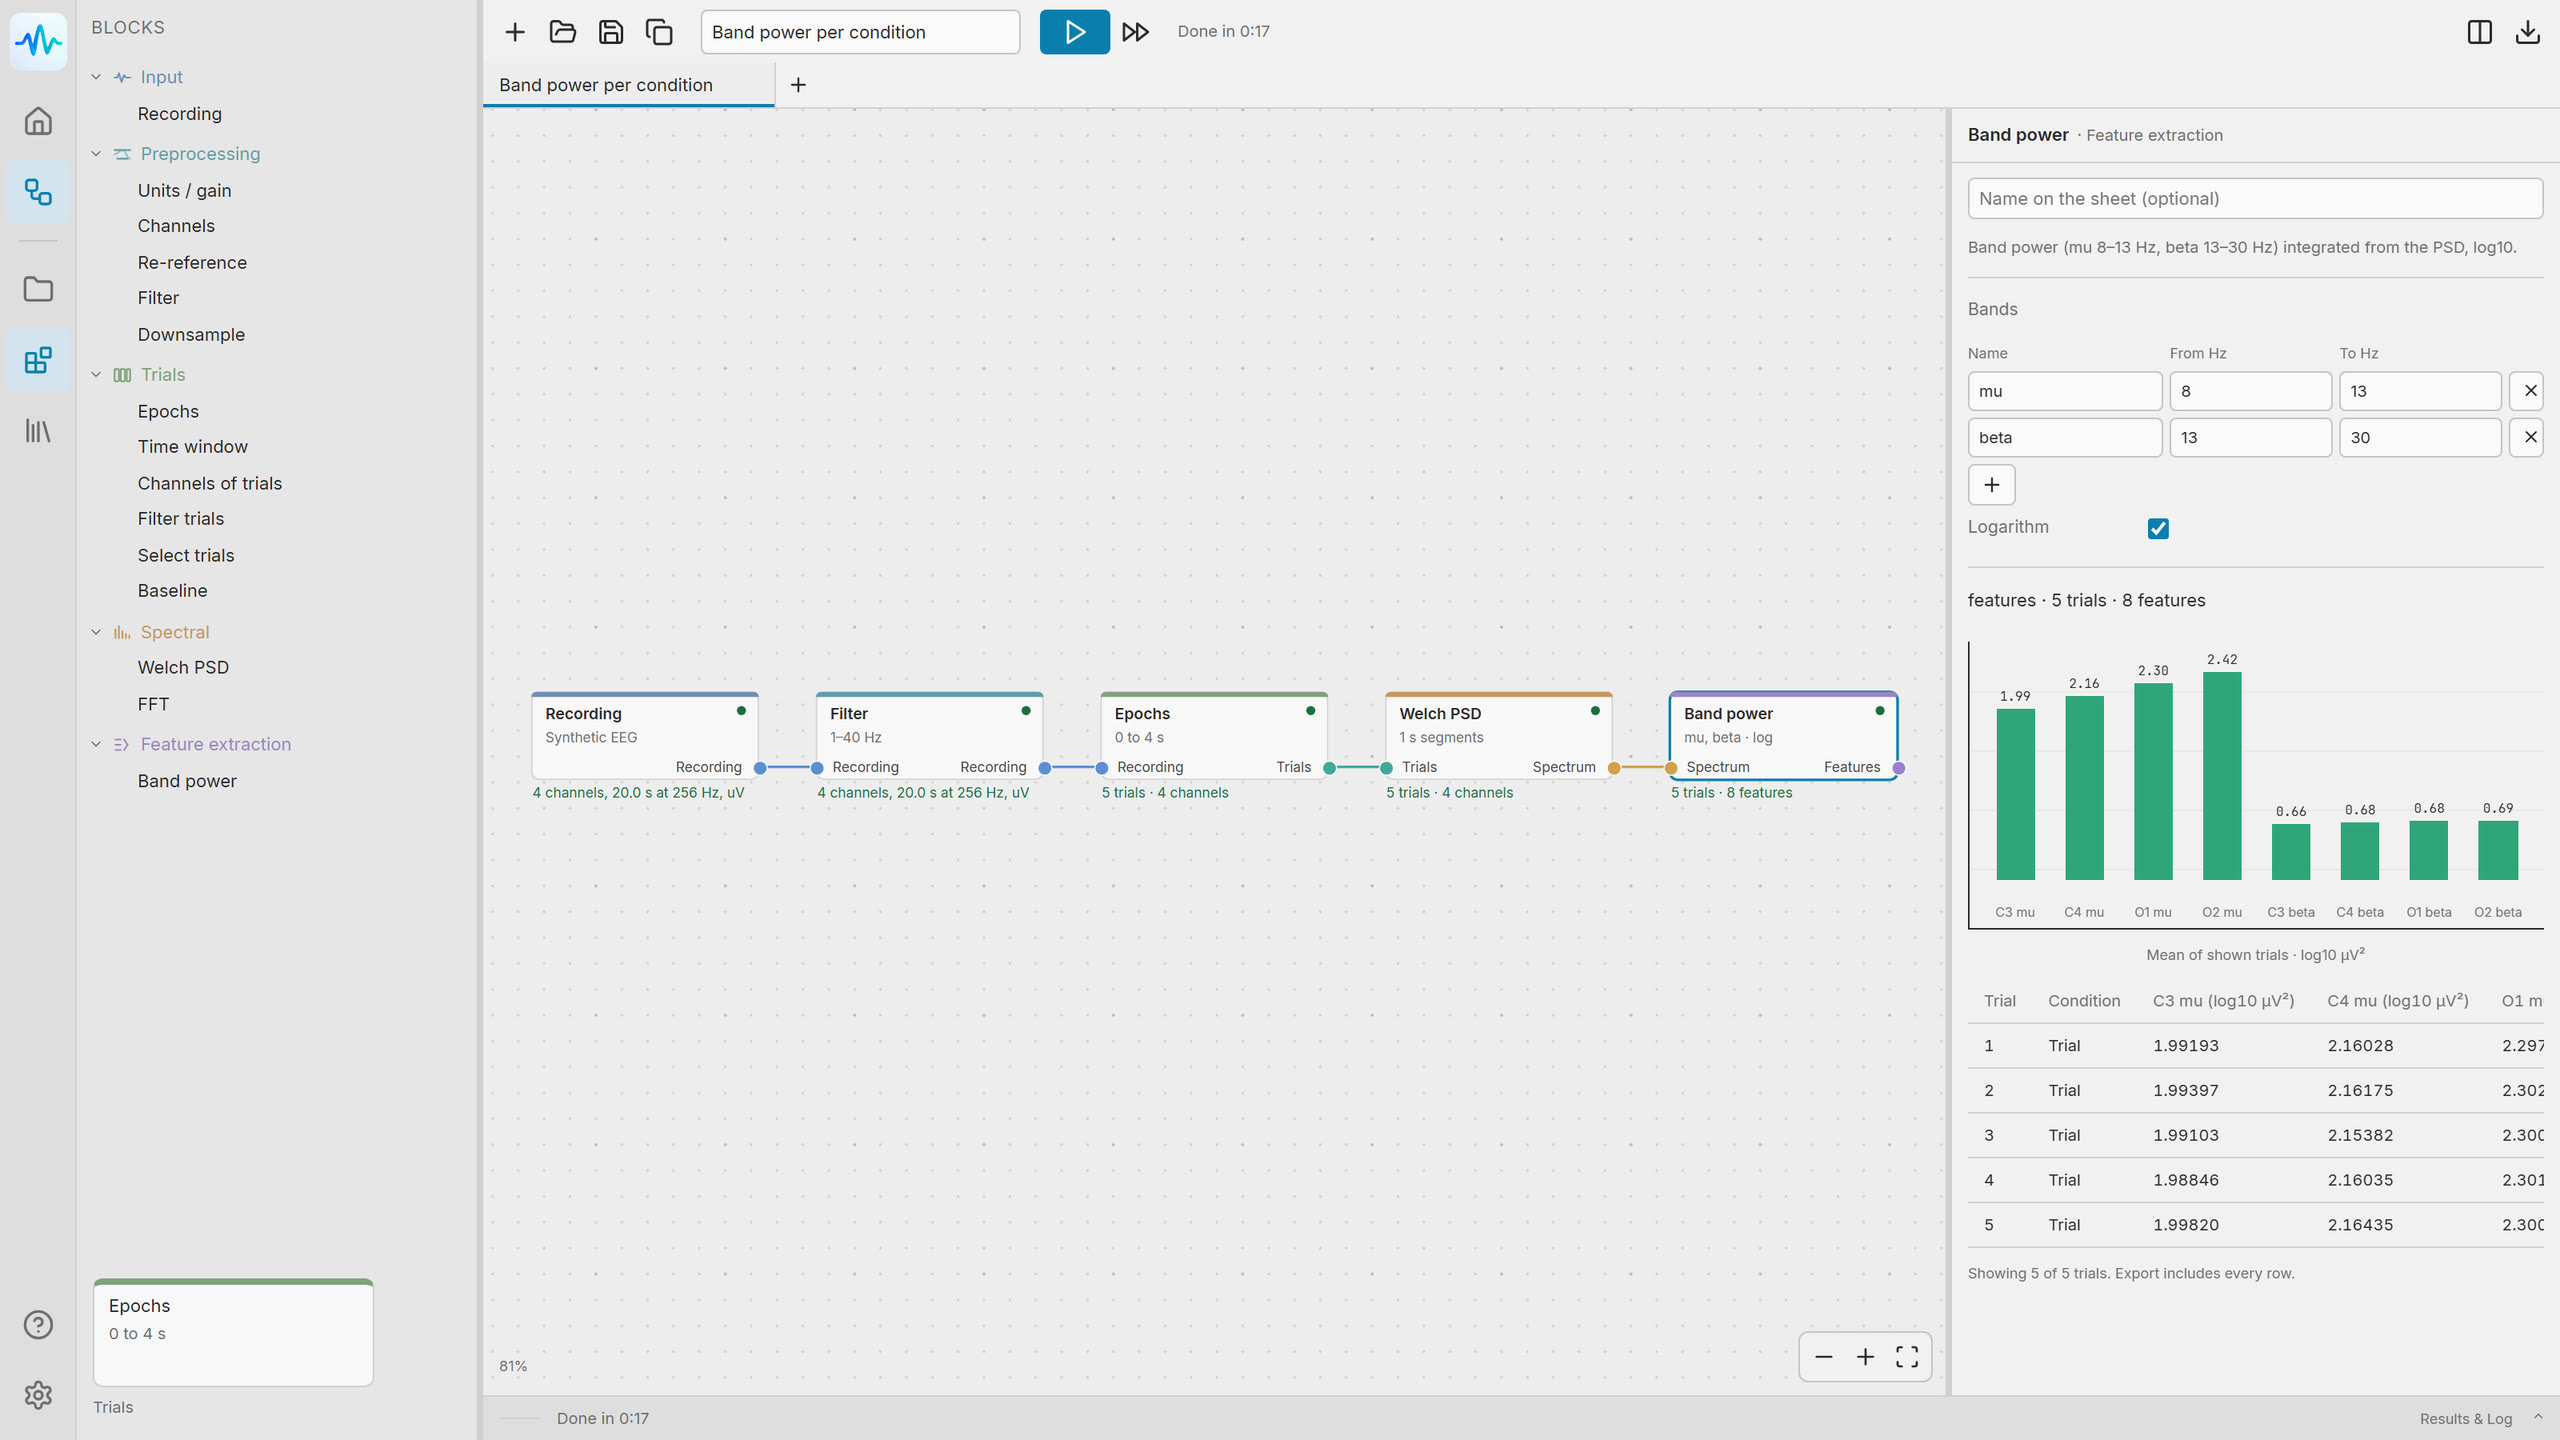
Task: Select the Welch PSD node on canvas
Action: 1498,736
